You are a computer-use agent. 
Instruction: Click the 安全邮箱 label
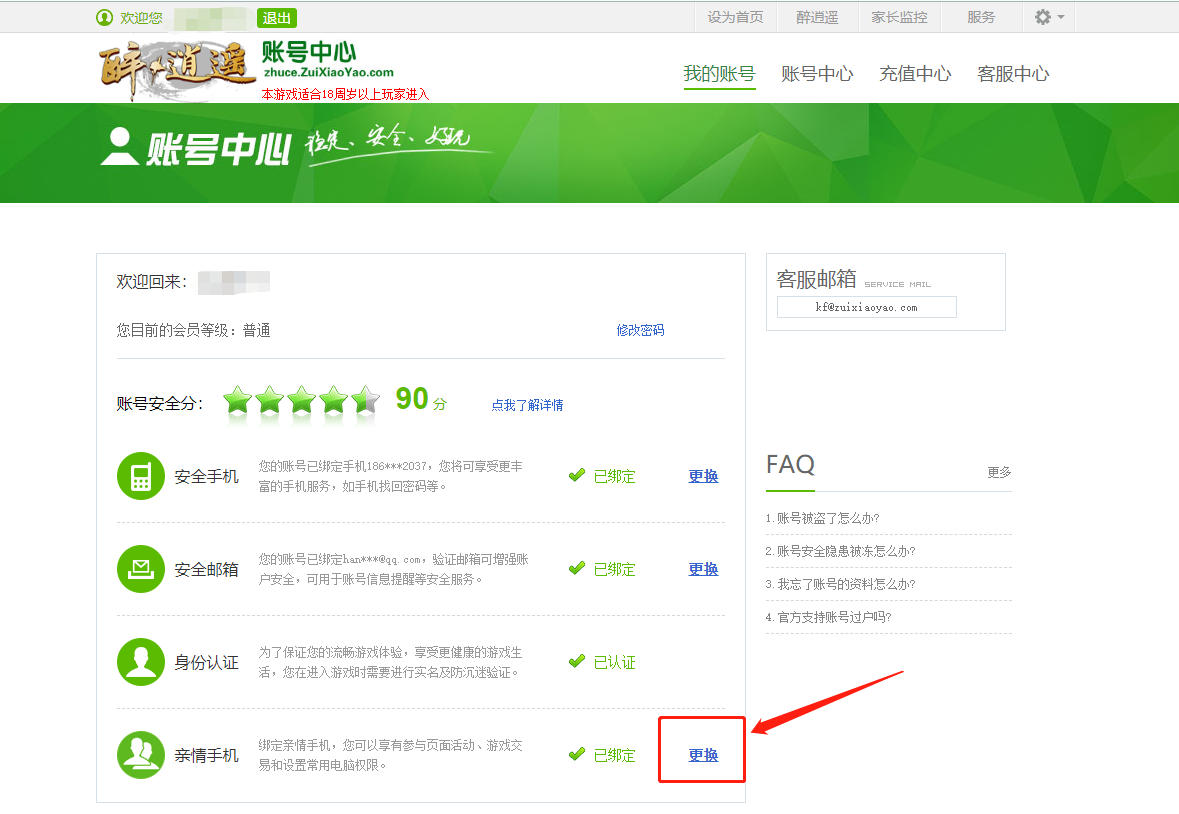click(207, 570)
